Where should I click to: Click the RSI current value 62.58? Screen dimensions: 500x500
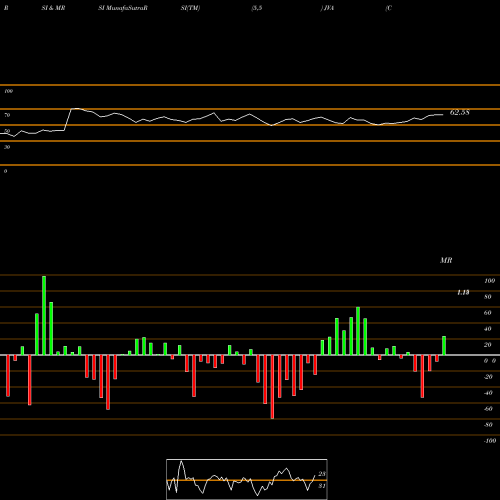pos(459,112)
